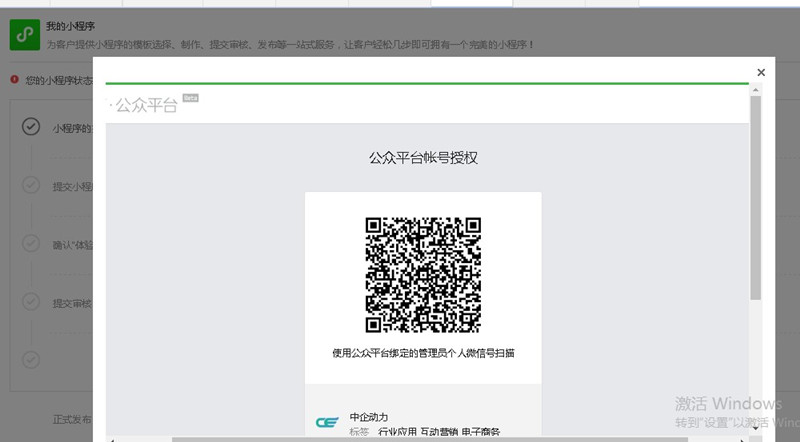
Task: Click the Beta badge next to 公众平台
Action: [190, 98]
